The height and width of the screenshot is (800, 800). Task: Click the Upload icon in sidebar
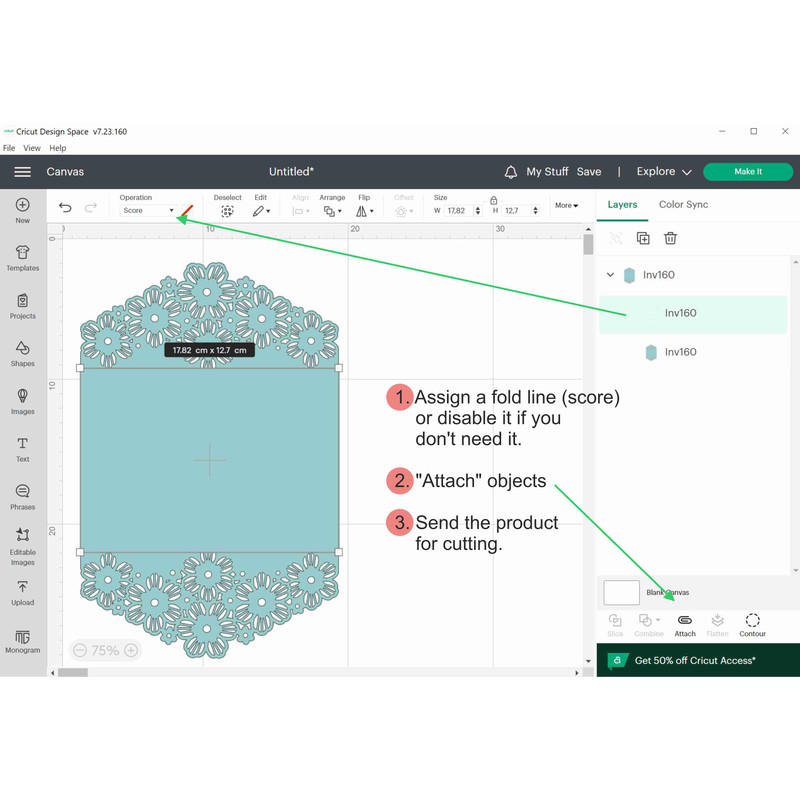tap(22, 592)
